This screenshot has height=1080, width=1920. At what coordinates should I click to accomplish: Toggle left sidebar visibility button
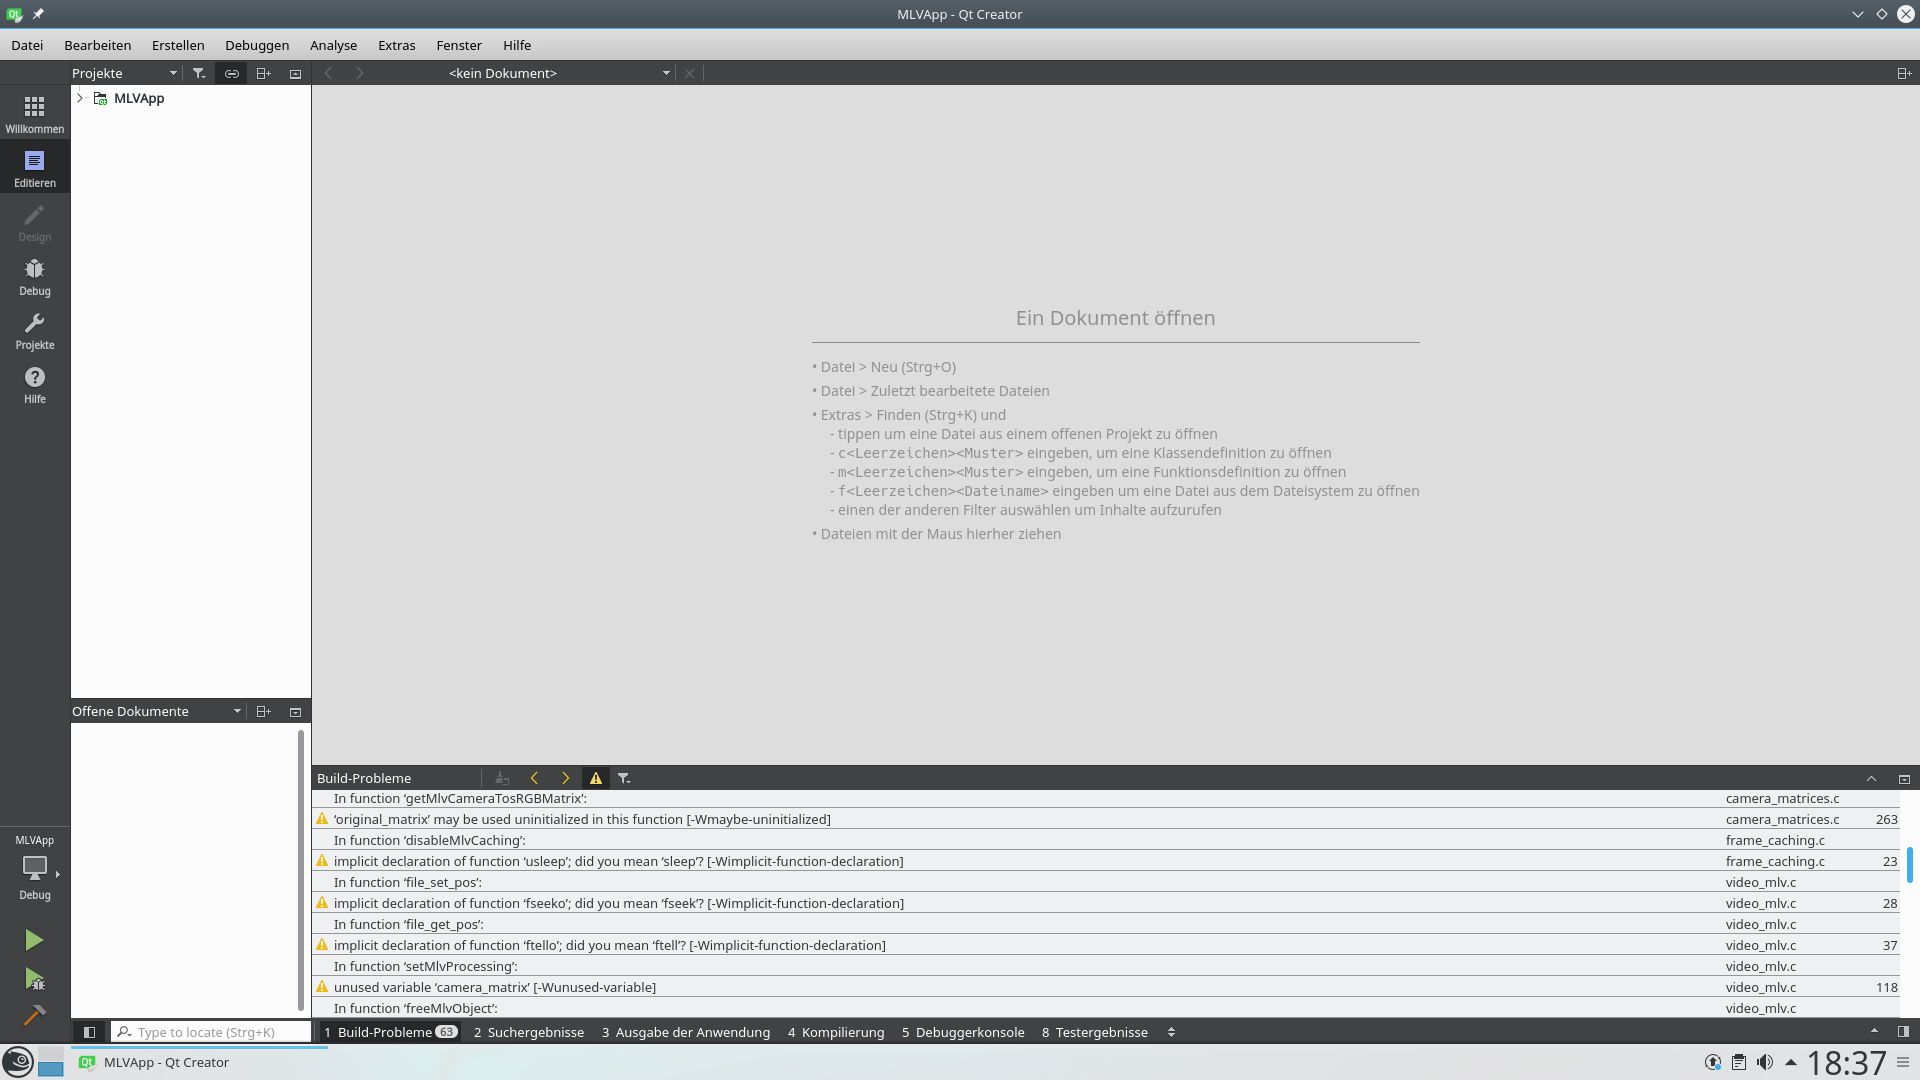point(89,1032)
